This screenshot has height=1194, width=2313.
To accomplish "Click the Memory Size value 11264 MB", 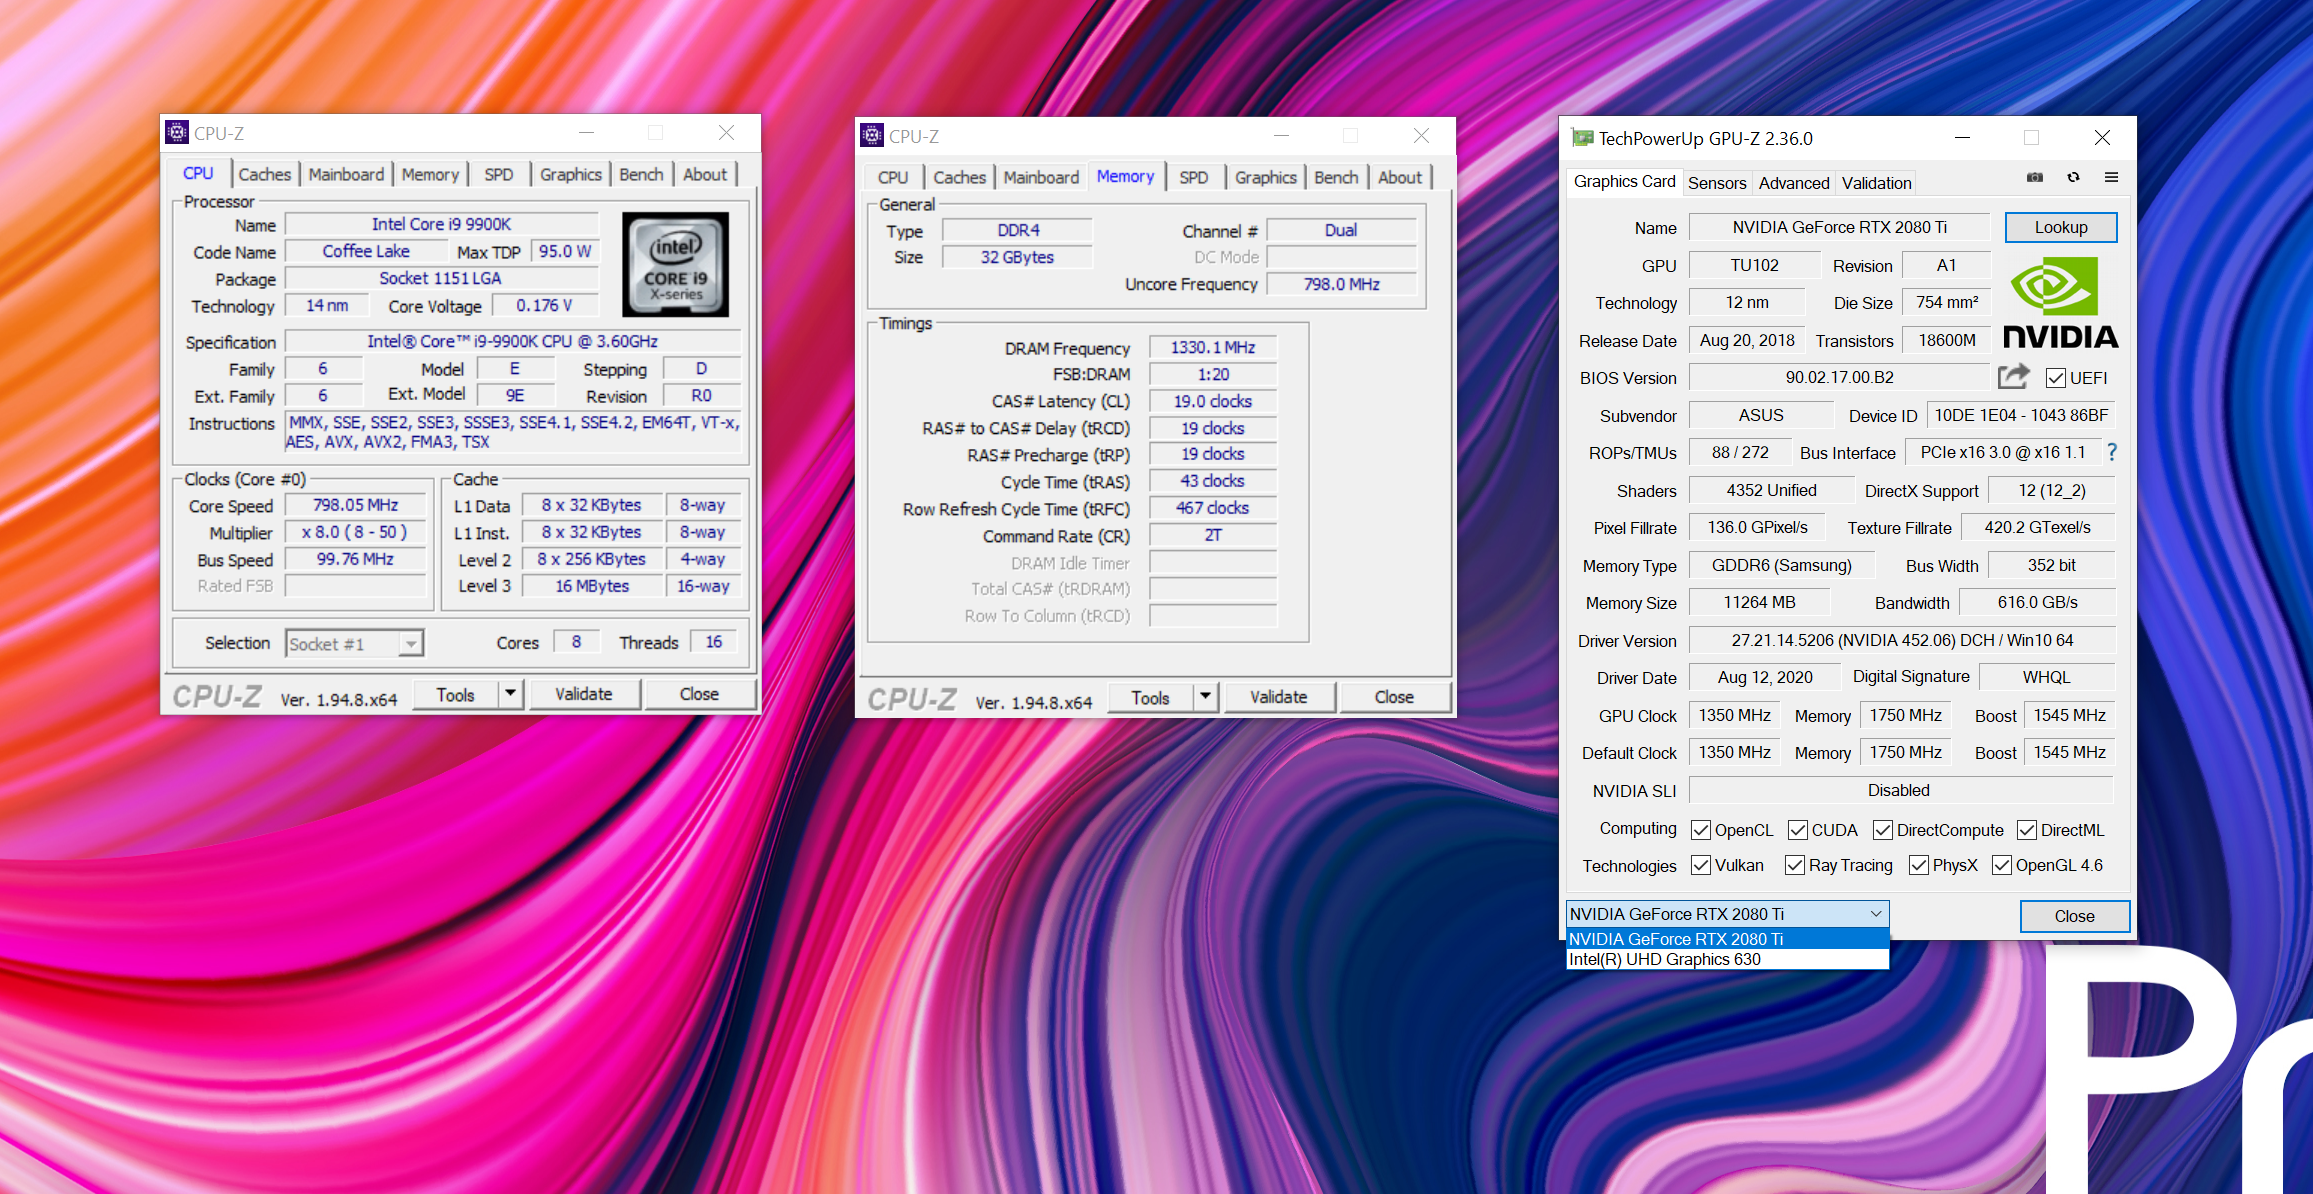I will [x=1759, y=602].
